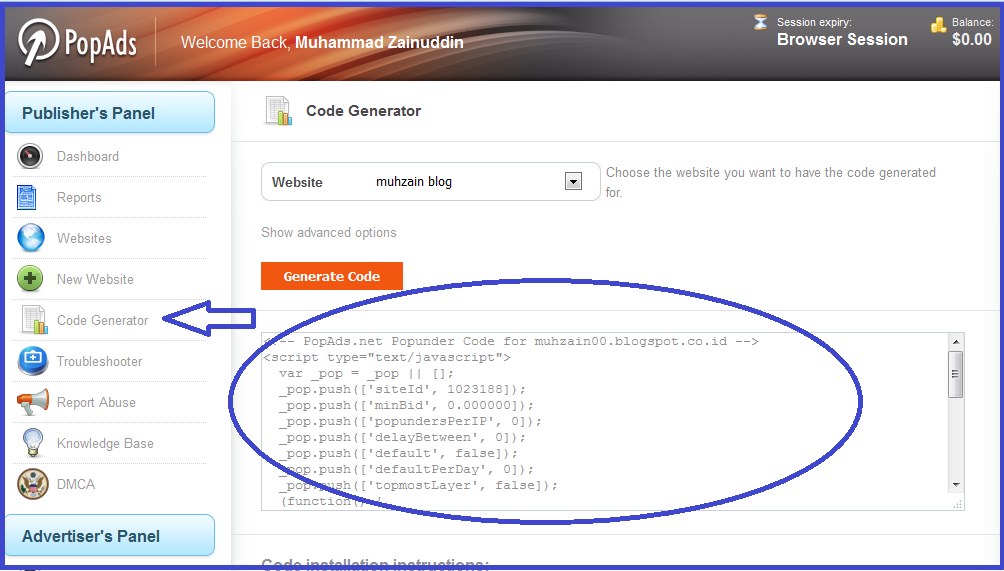Click the code area scroll-down arrow
The height and width of the screenshot is (571, 1004).
pyautogui.click(x=956, y=485)
